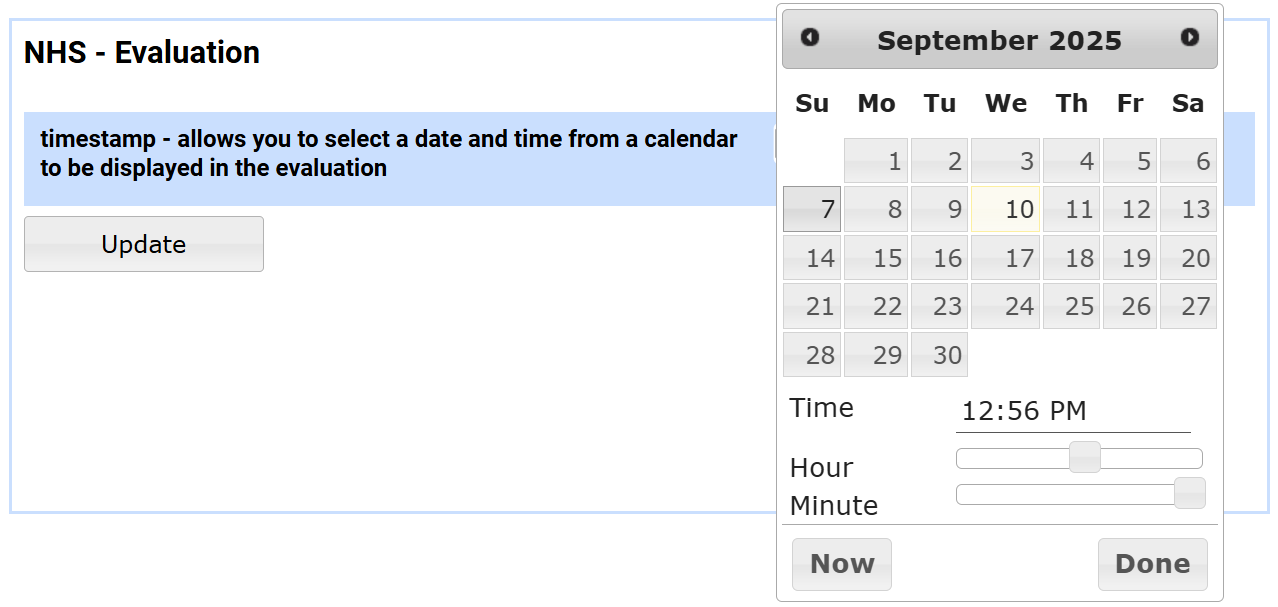Go to previous month in calendar

(x=810, y=38)
